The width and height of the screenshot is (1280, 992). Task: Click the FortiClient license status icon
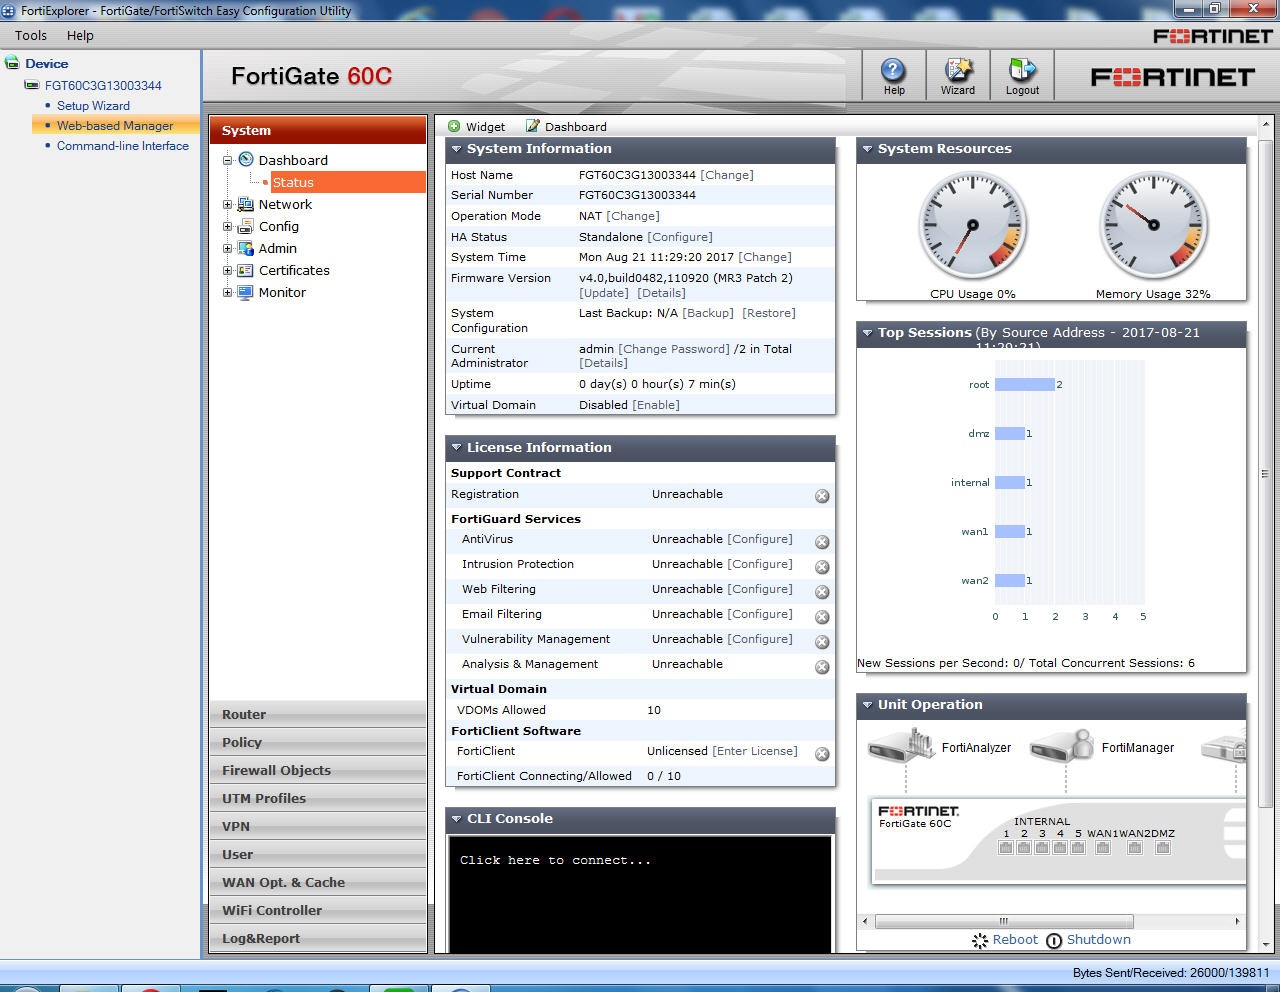tap(822, 754)
